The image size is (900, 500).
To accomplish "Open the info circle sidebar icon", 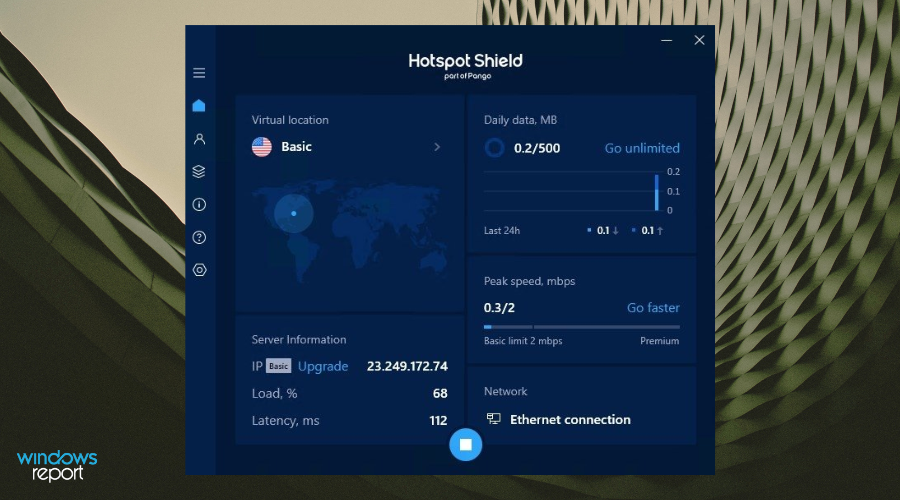I will 199,204.
